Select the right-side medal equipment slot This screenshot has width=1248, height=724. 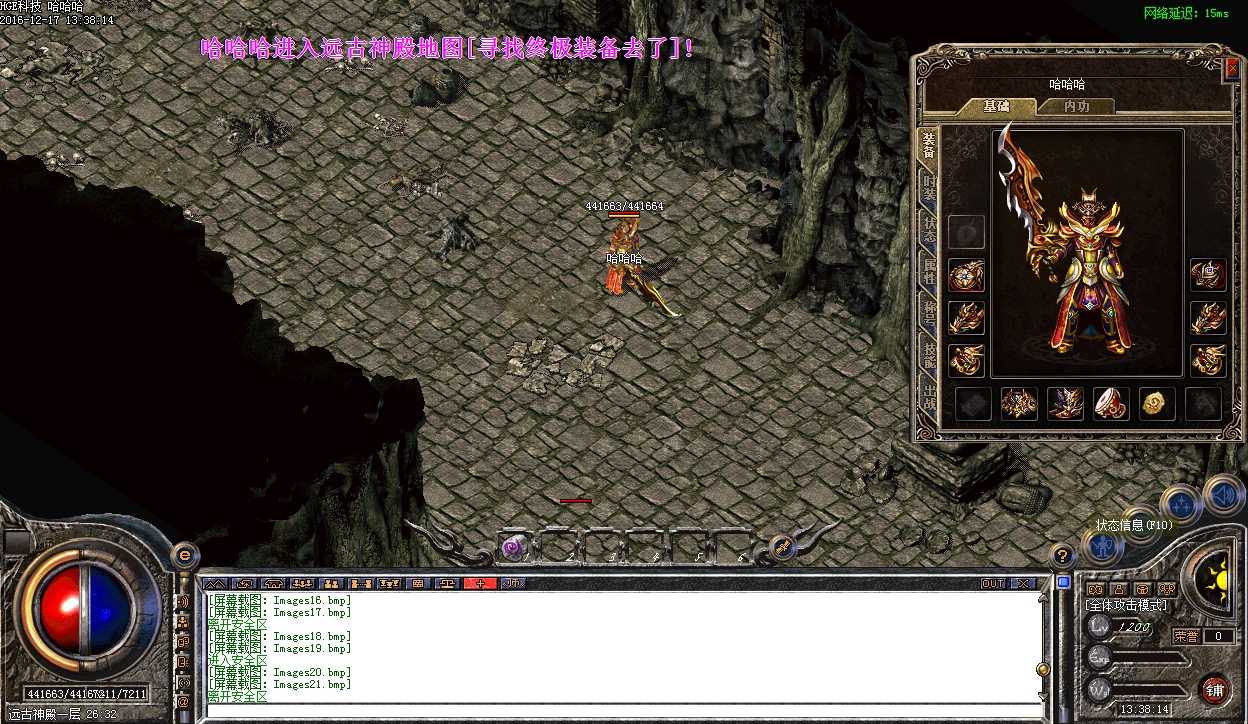[1208, 275]
